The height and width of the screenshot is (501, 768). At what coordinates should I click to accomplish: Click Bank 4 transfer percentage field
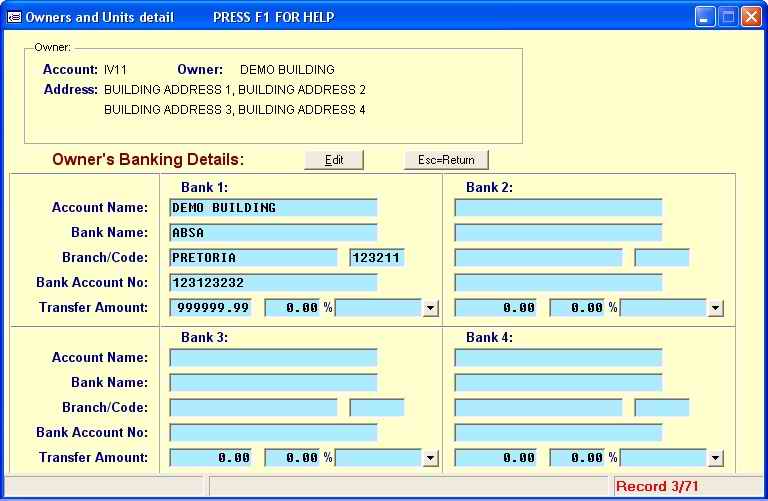tap(577, 458)
